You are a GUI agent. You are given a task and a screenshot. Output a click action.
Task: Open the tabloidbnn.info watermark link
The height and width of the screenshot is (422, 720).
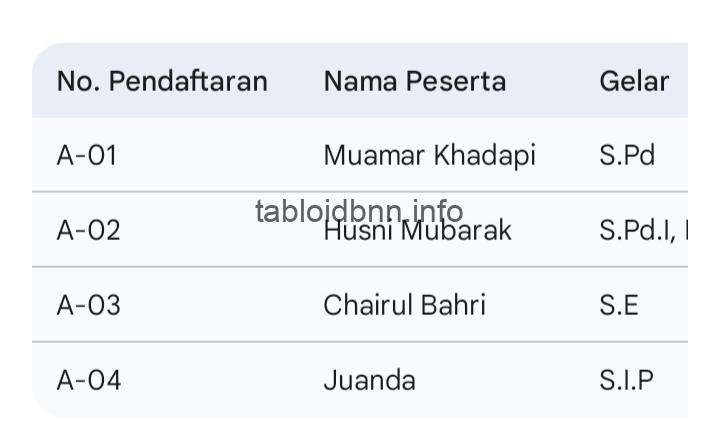pyautogui.click(x=359, y=211)
